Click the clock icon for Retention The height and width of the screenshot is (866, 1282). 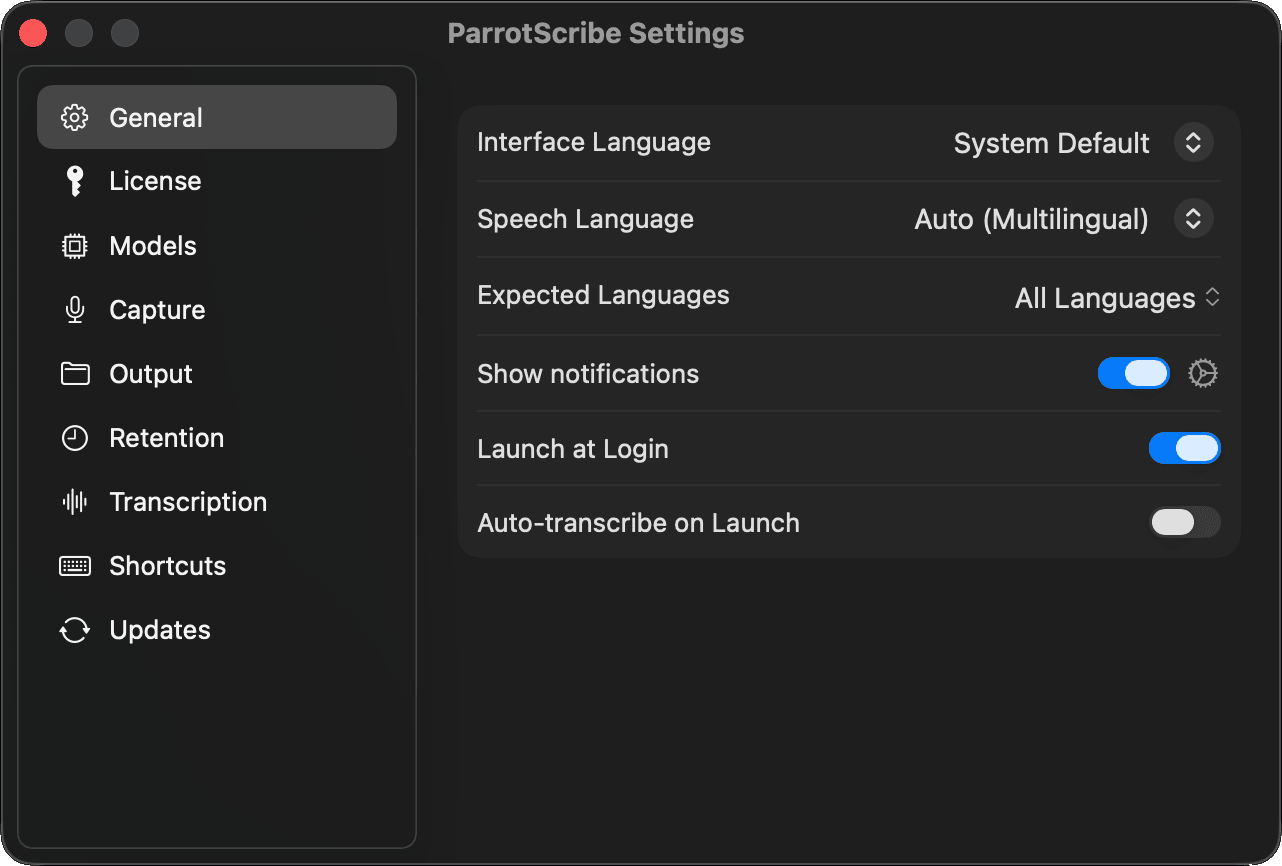tap(74, 438)
